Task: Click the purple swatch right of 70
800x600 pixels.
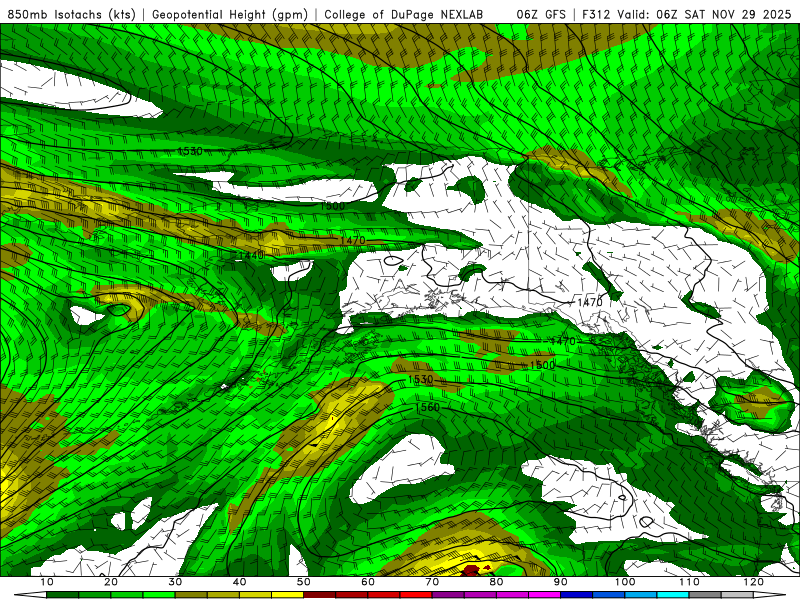Action: coord(447,595)
